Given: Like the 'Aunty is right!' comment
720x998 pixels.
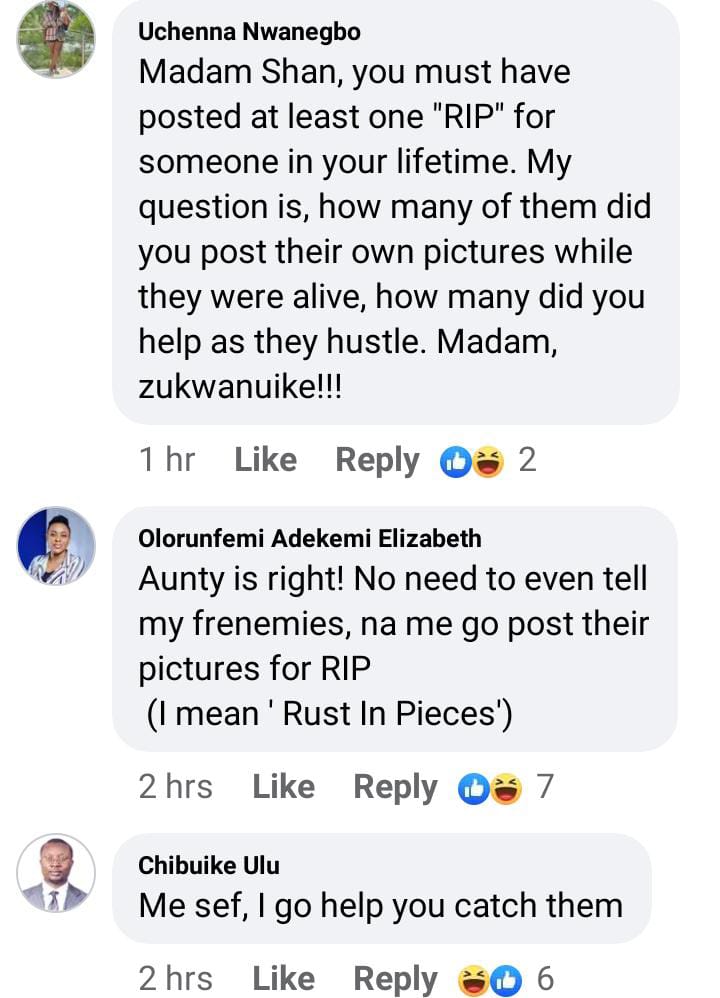Looking at the screenshot, I should click(284, 787).
